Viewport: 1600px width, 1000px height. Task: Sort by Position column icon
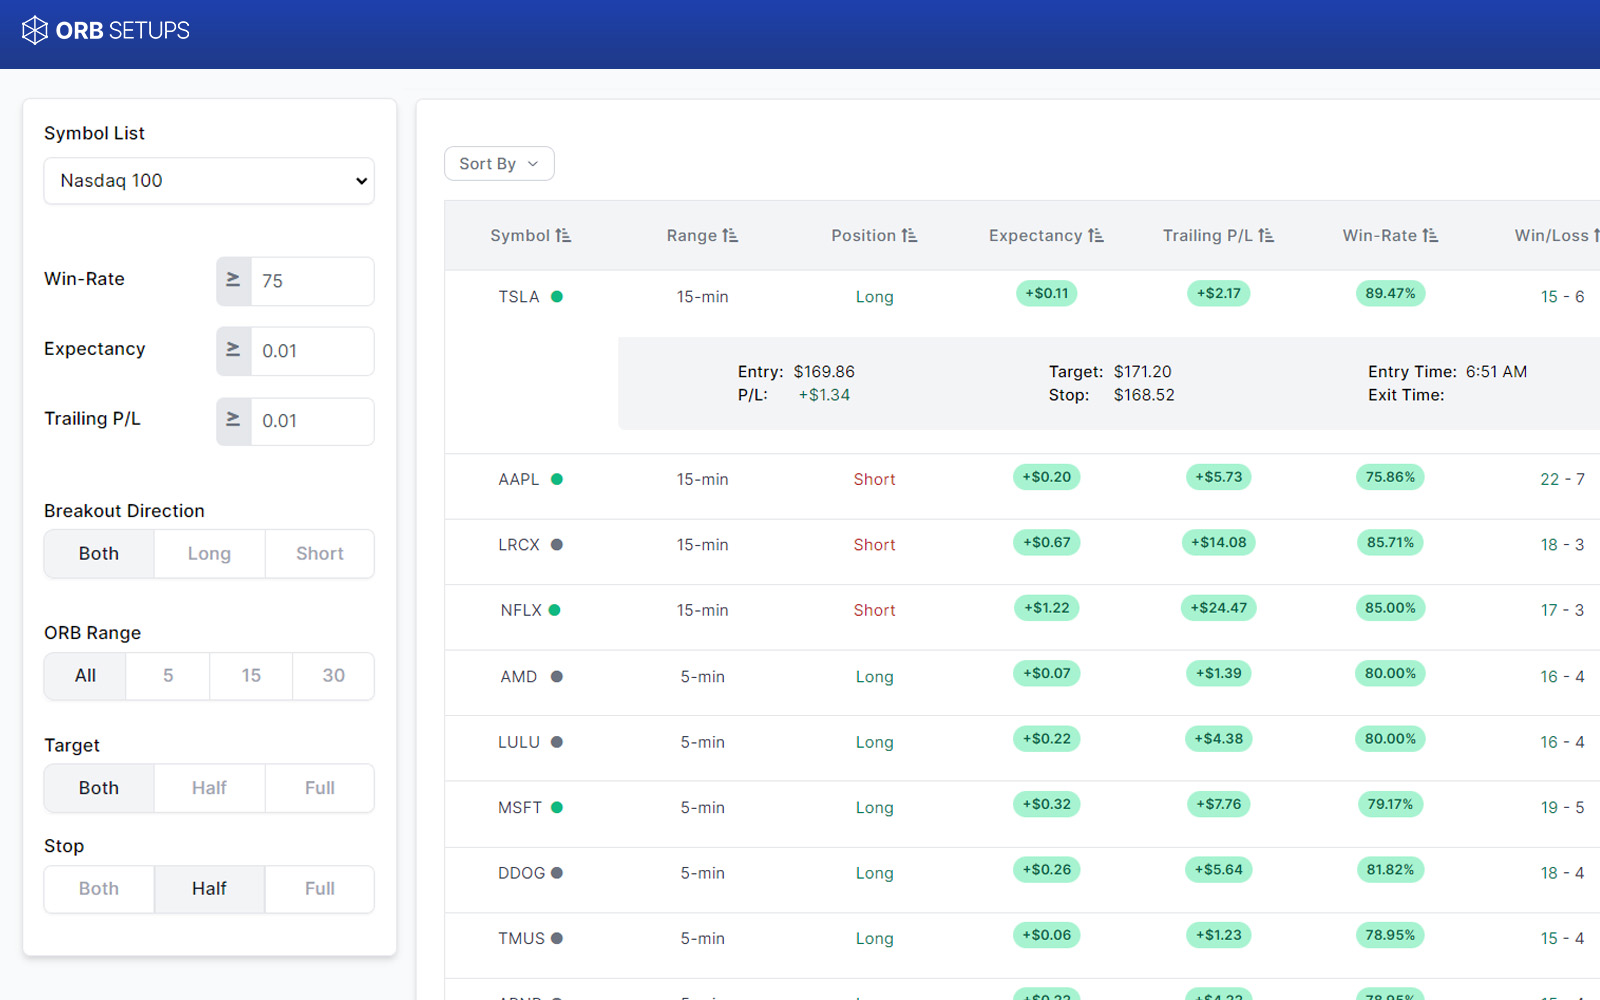coord(909,236)
